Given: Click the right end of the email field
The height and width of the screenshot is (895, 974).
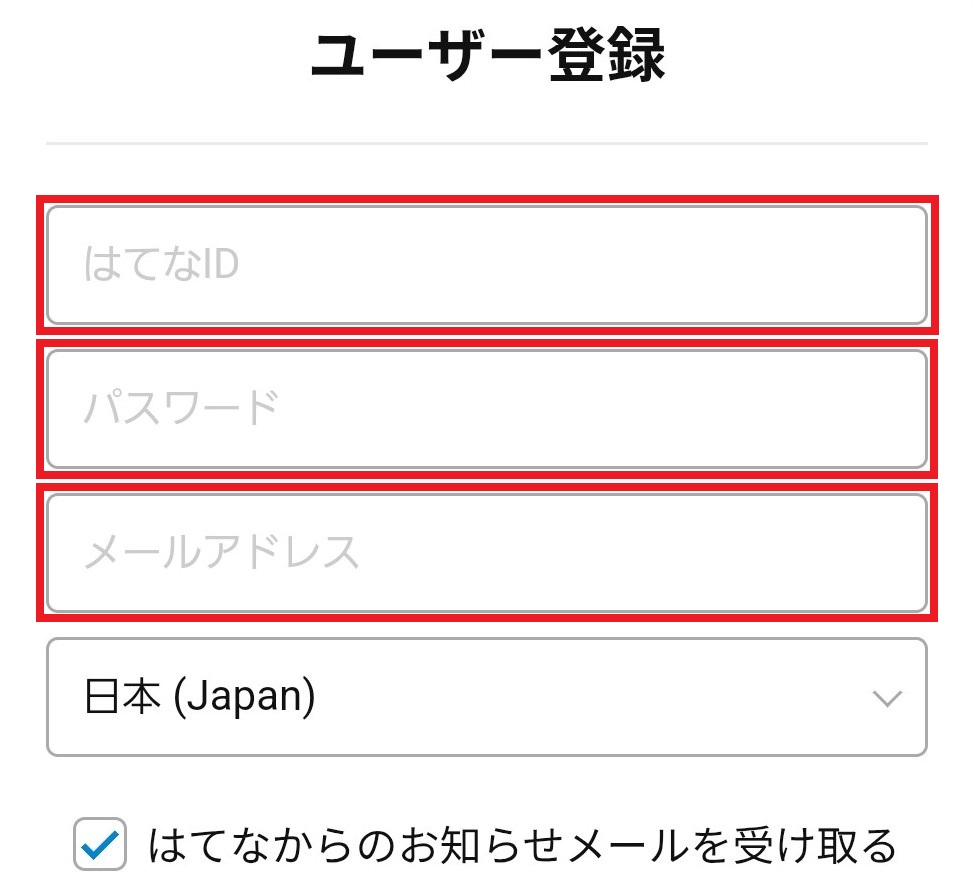Looking at the screenshot, I should click(x=880, y=553).
